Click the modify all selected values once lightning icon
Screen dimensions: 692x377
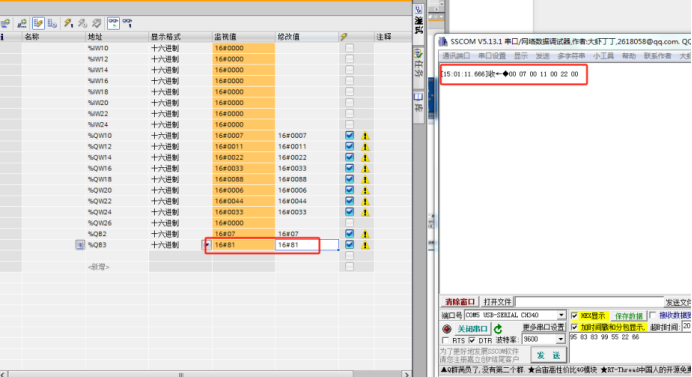[x=68, y=23]
